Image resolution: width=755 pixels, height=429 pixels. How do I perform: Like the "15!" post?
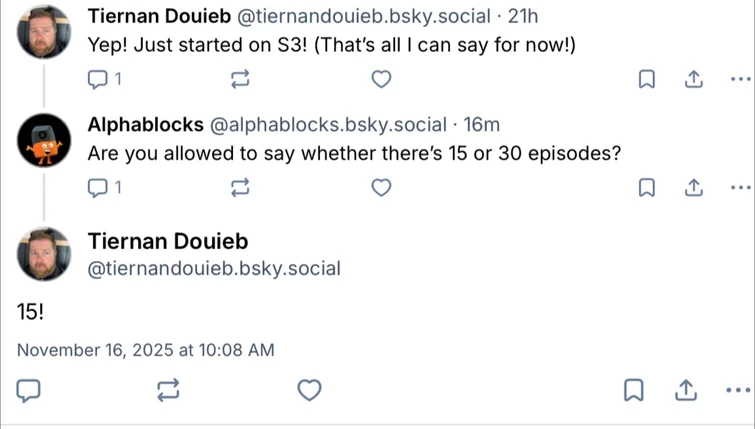pyautogui.click(x=311, y=390)
